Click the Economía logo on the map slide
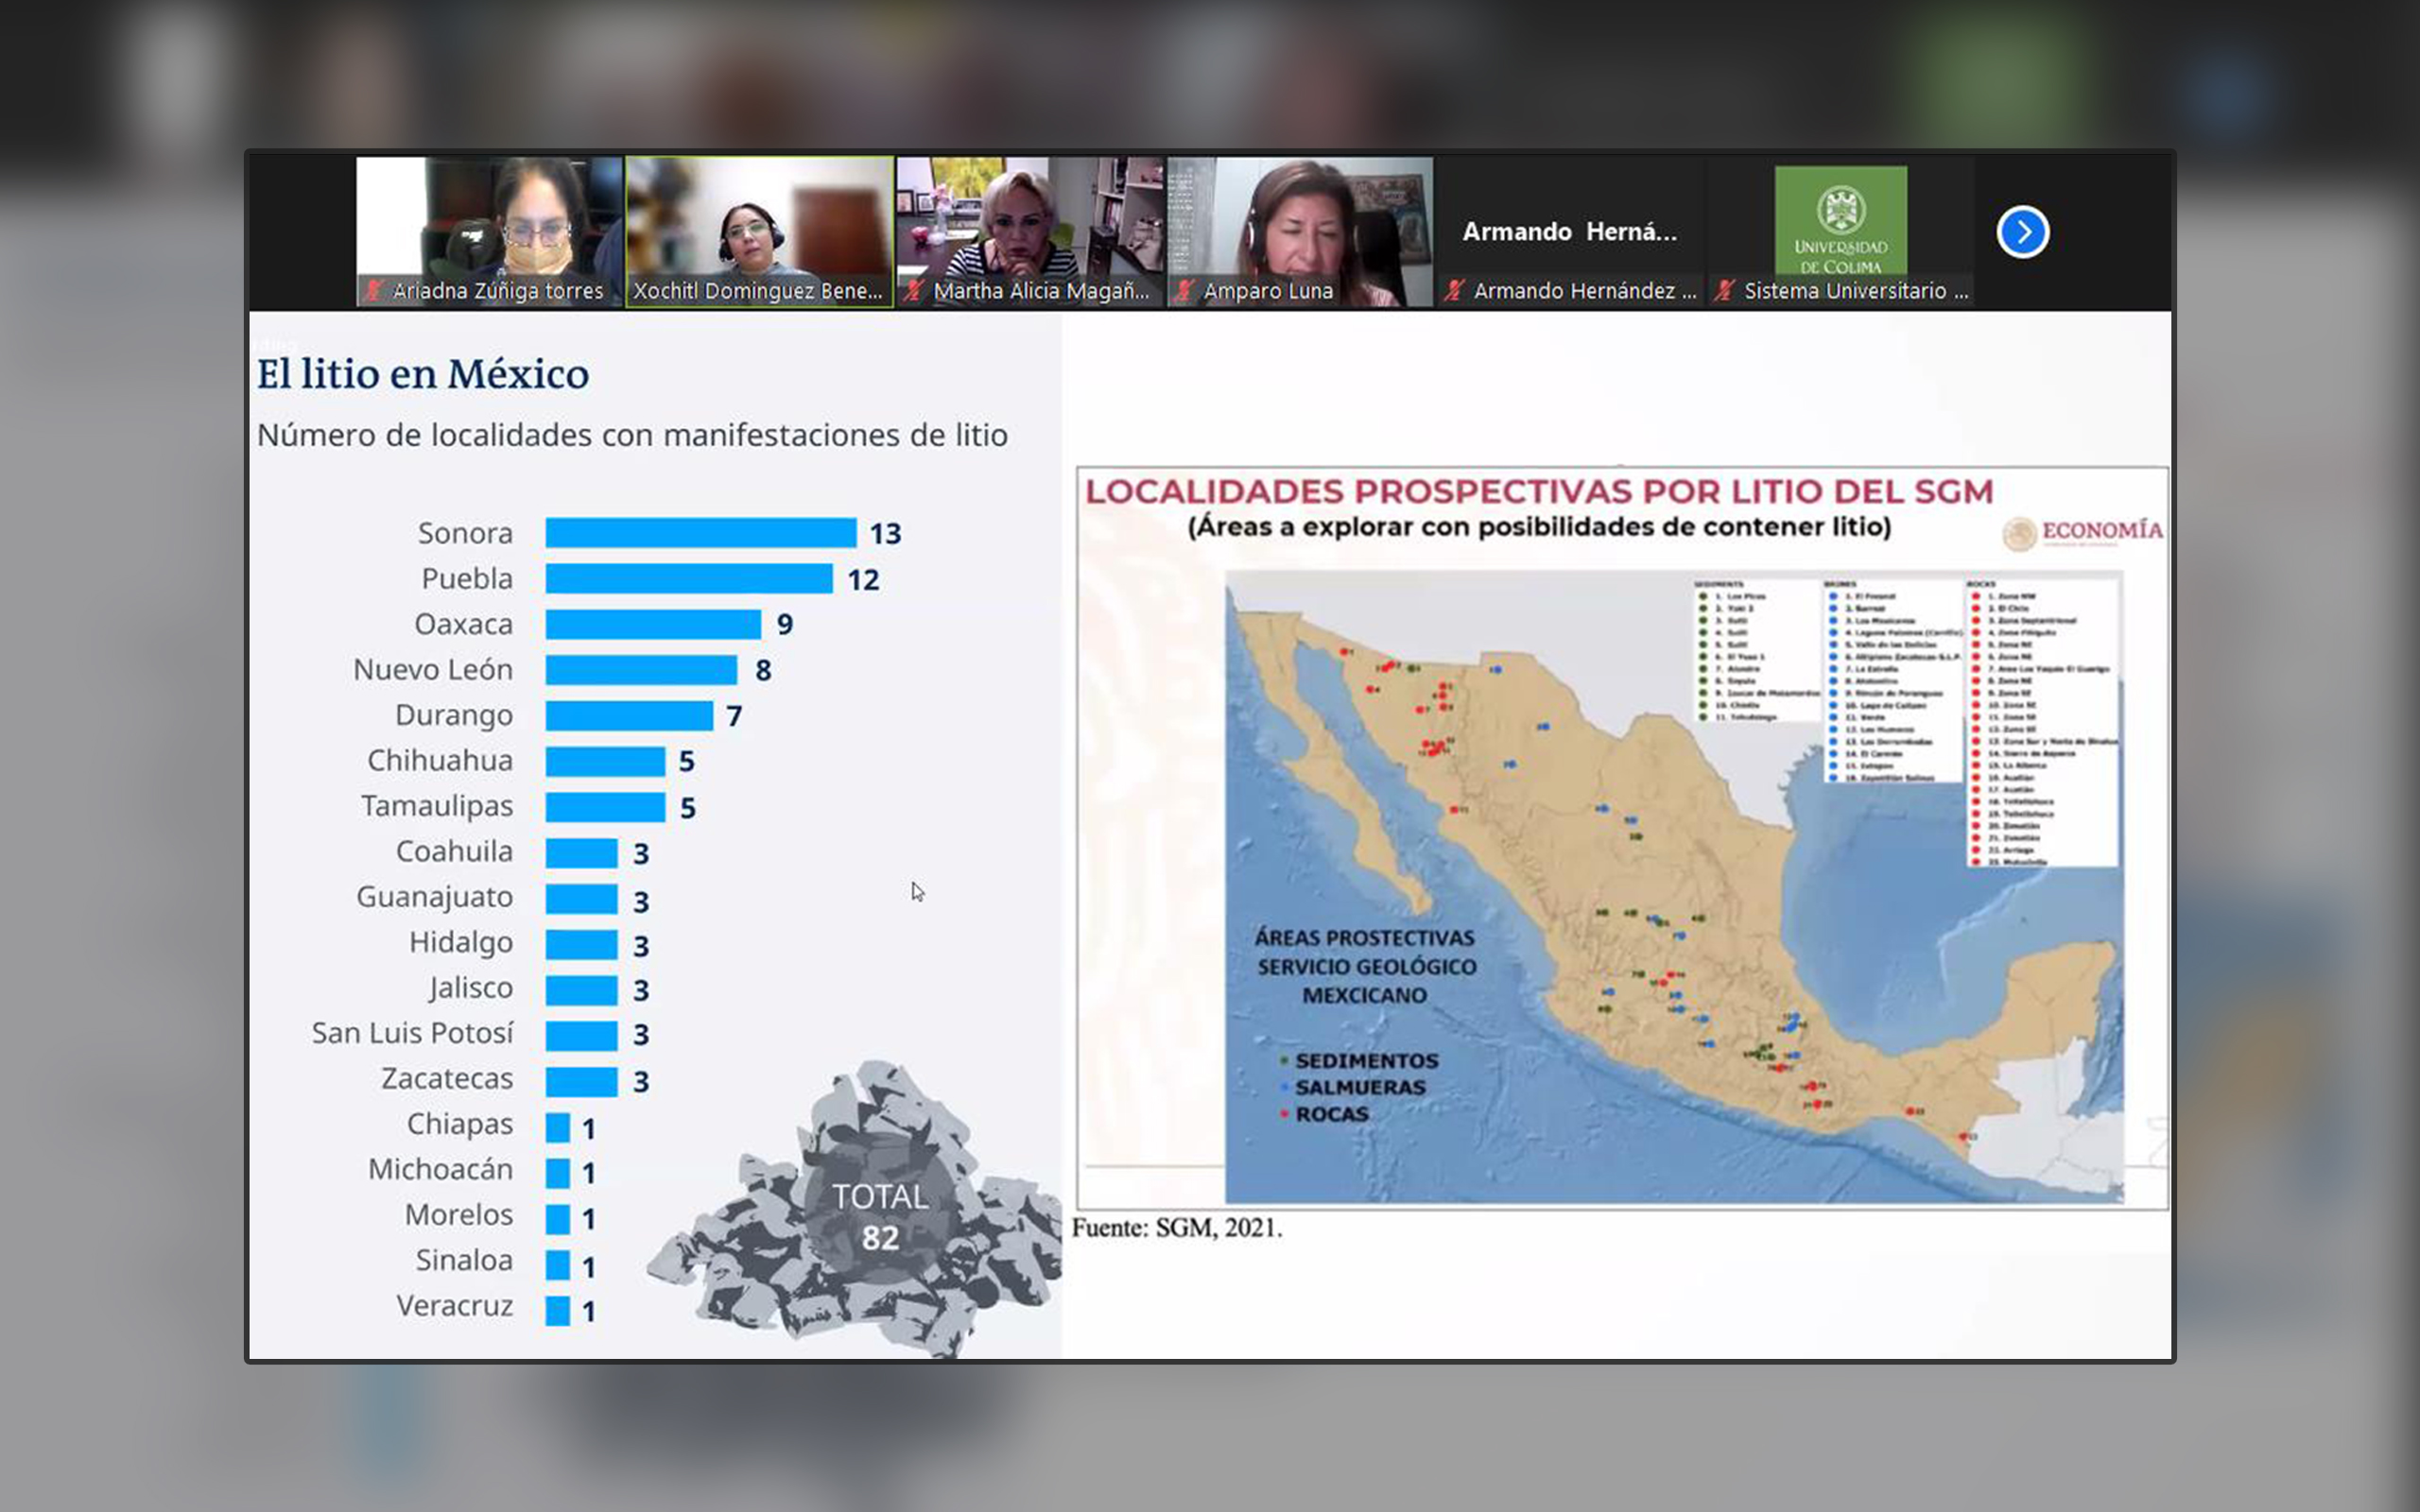This screenshot has width=2420, height=1512. pos(2082,532)
